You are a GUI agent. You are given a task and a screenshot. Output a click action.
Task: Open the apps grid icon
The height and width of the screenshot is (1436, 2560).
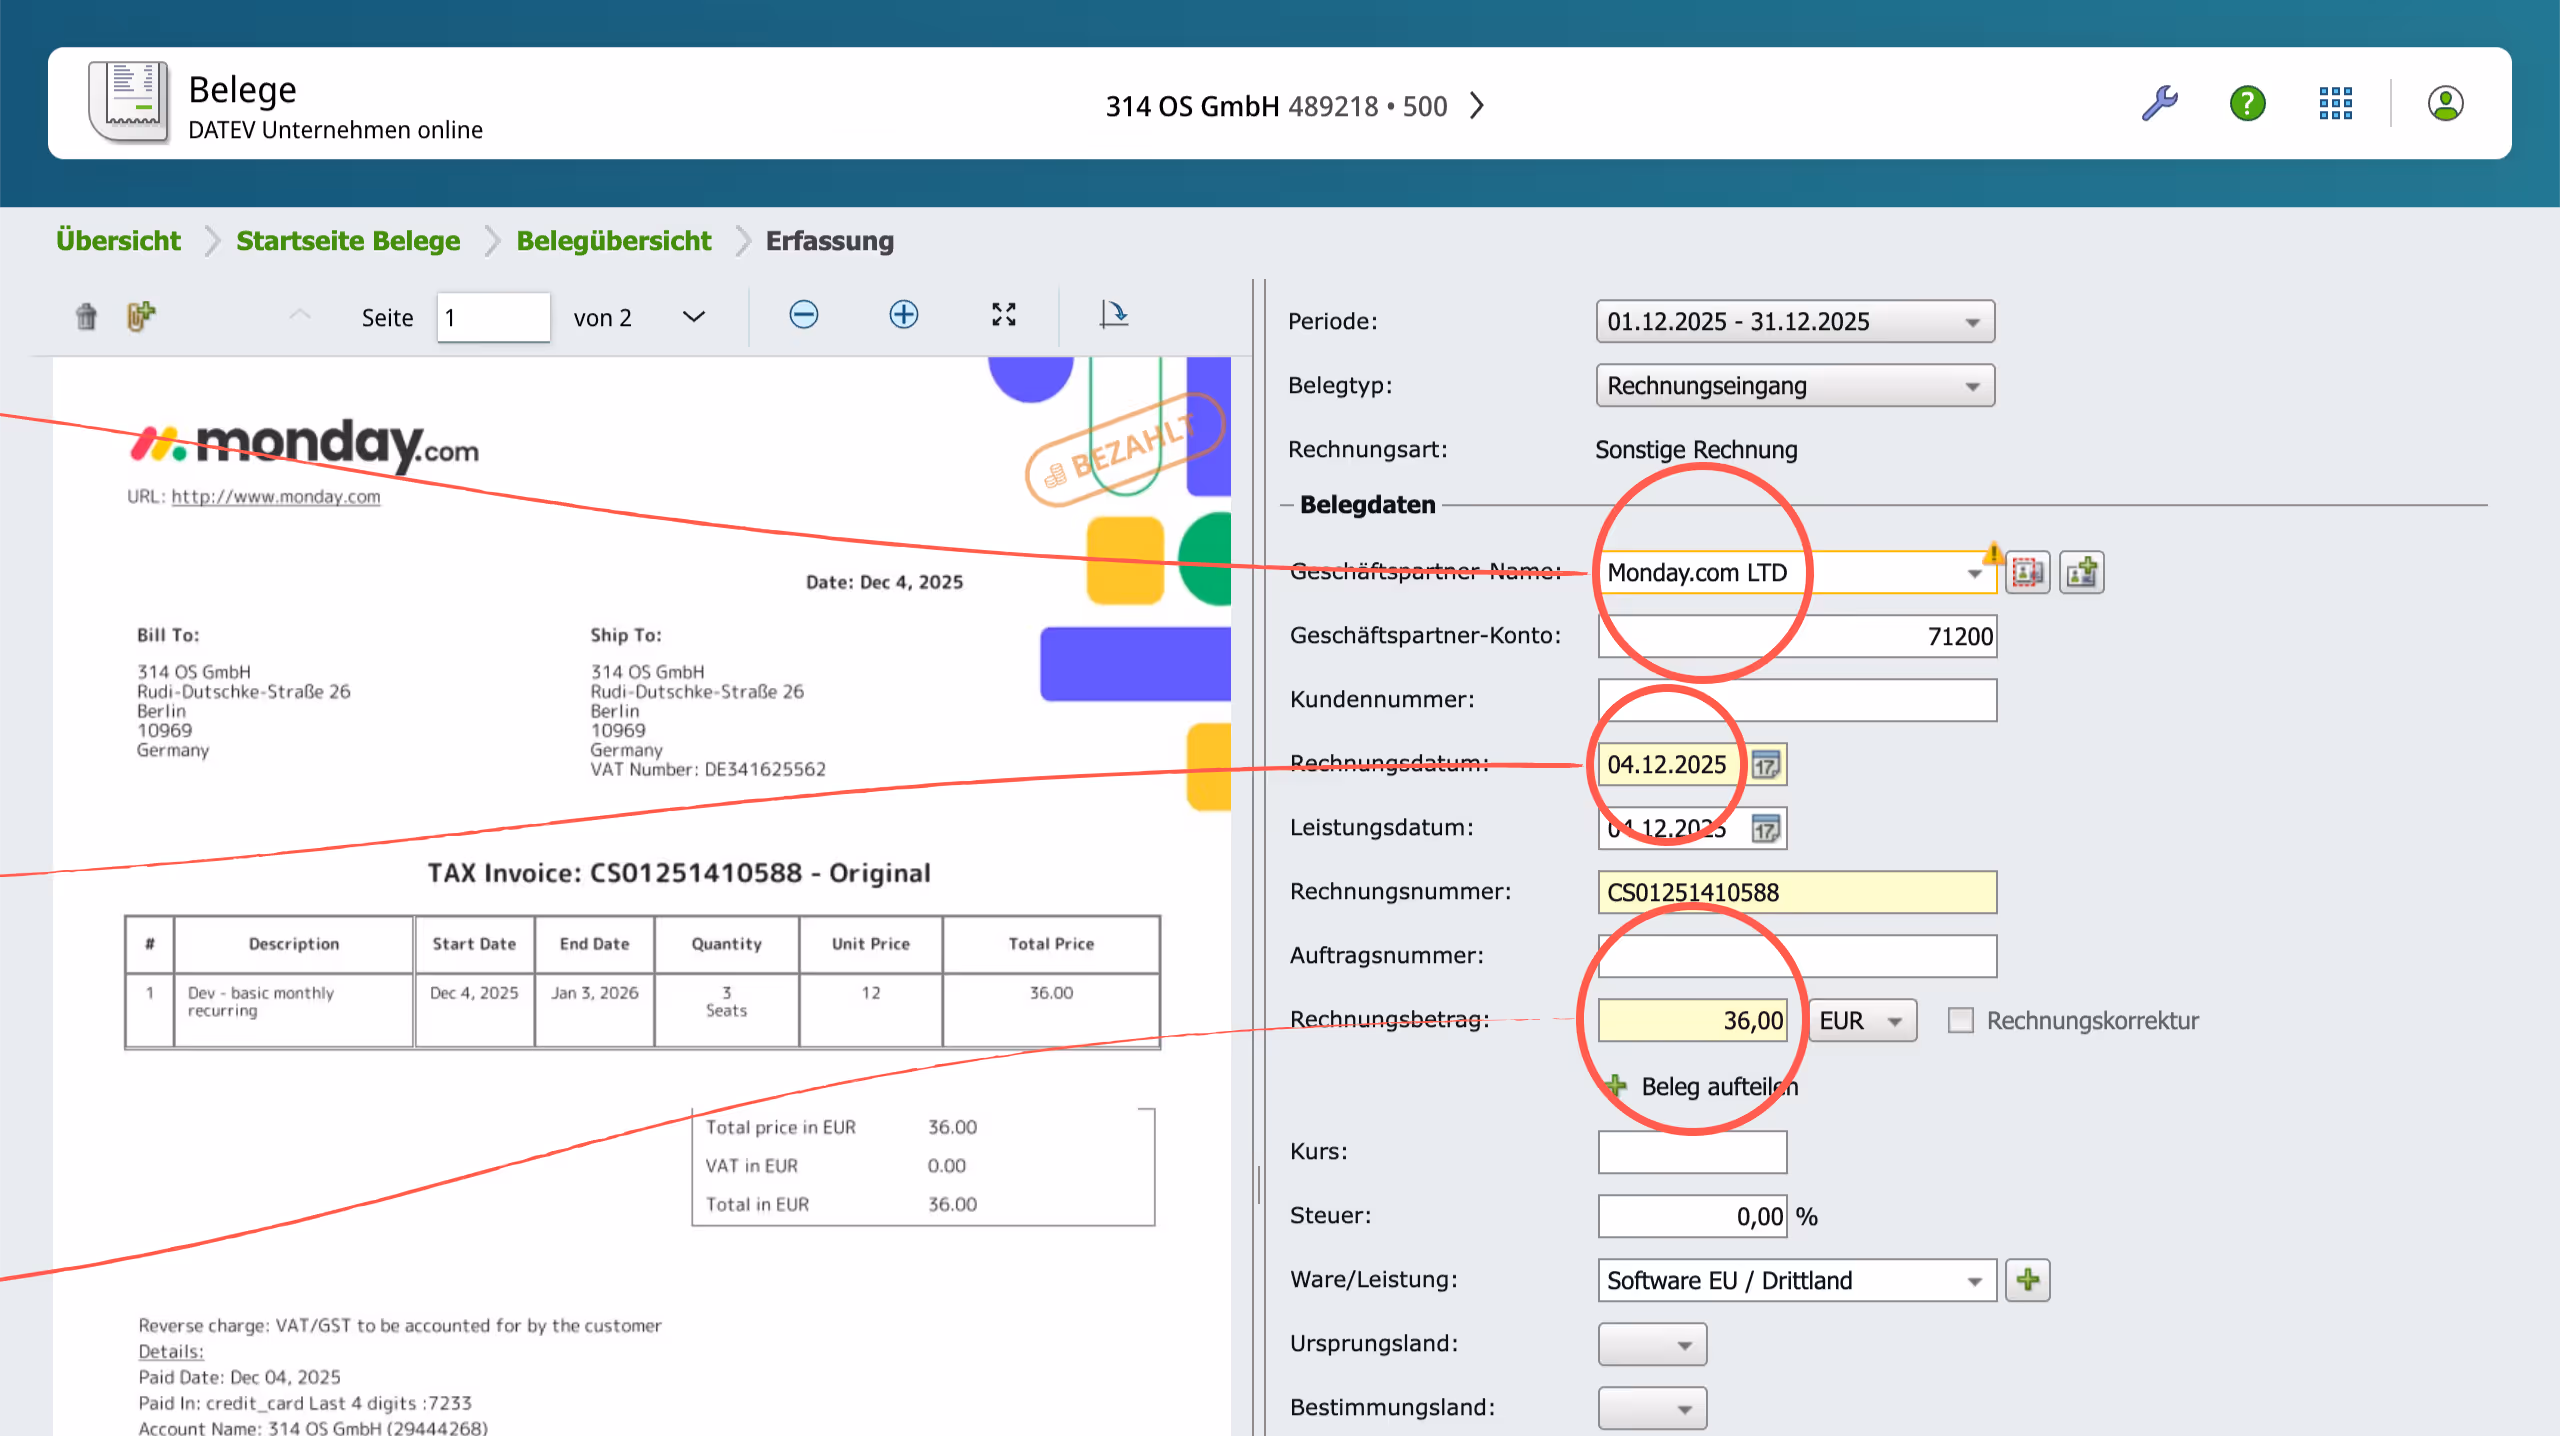(2335, 103)
